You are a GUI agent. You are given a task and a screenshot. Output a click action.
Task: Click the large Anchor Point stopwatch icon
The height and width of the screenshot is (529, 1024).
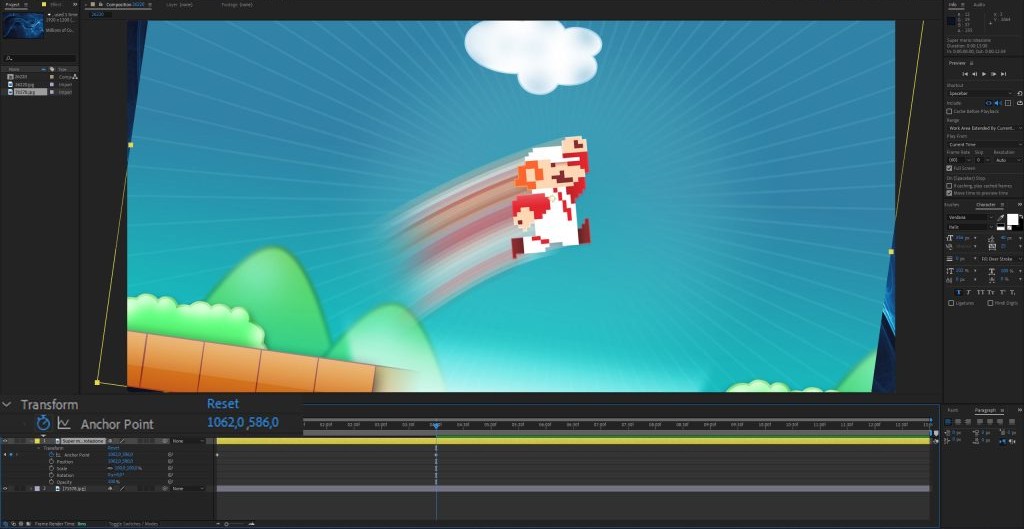pyautogui.click(x=43, y=423)
